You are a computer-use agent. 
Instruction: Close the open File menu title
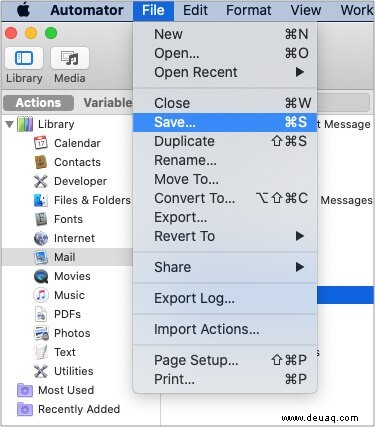tap(153, 11)
